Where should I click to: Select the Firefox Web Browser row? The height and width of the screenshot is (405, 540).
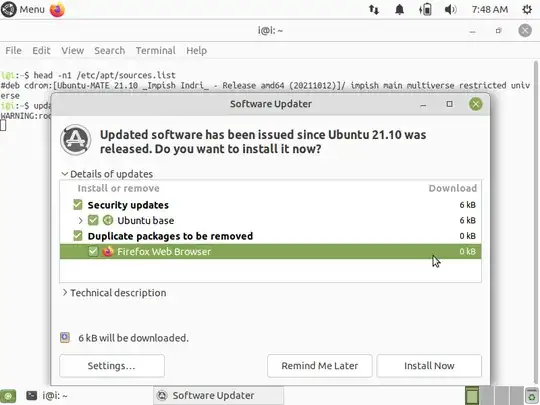click(x=270, y=251)
